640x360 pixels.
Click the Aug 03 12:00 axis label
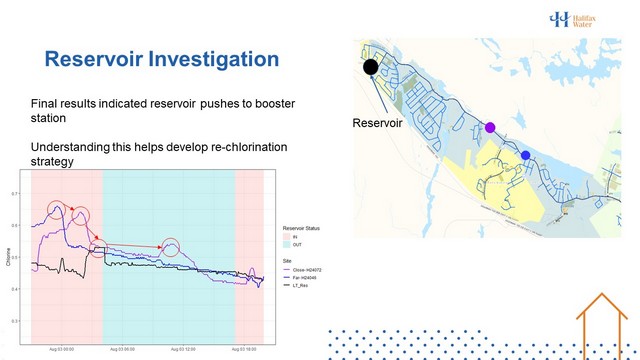[183, 349]
